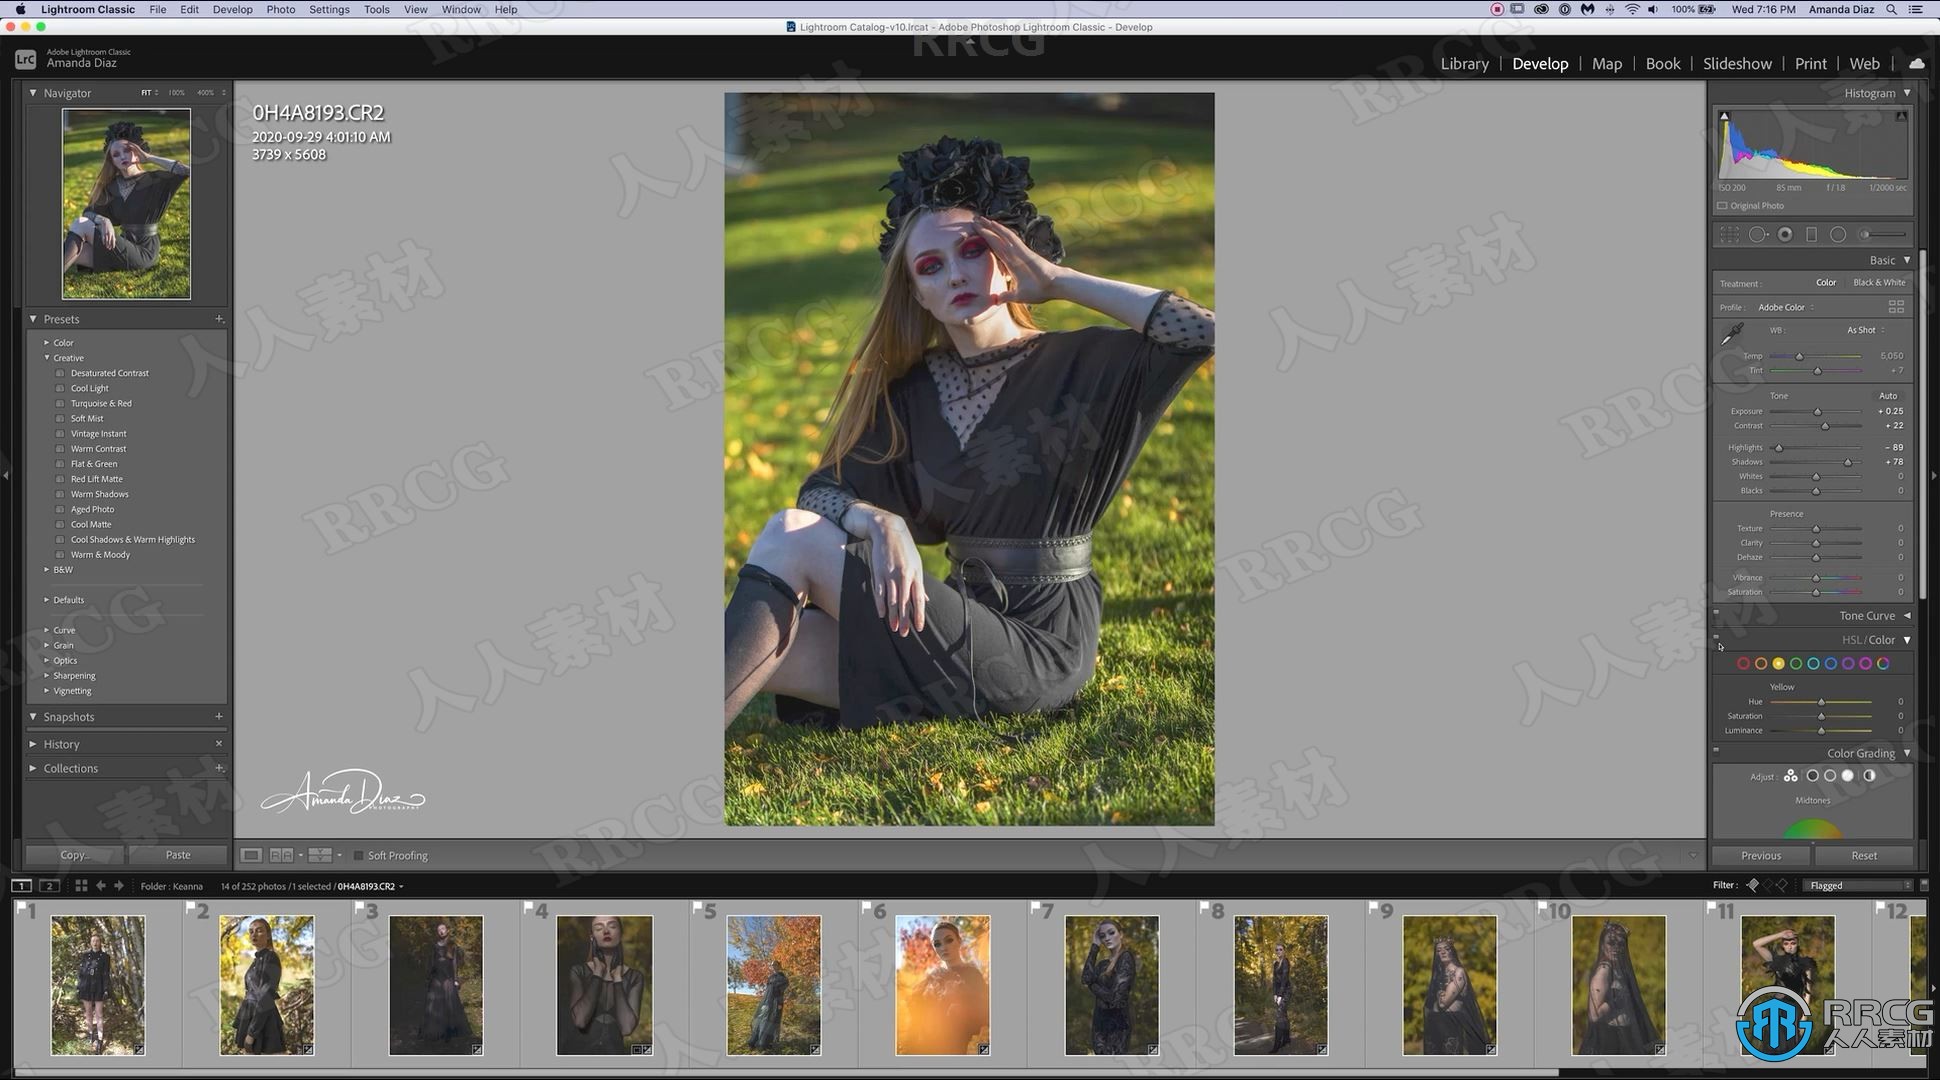Screen dimensions: 1940x1080
Task: Click the Reset button
Action: 1864,856
